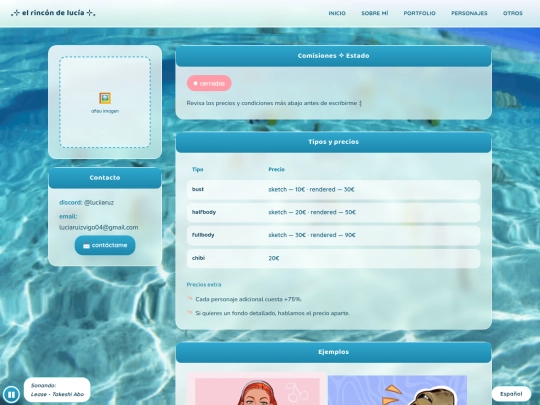Click the 'Revisa los precios y condiciones' text
The image size is (540, 405).
click(274, 103)
